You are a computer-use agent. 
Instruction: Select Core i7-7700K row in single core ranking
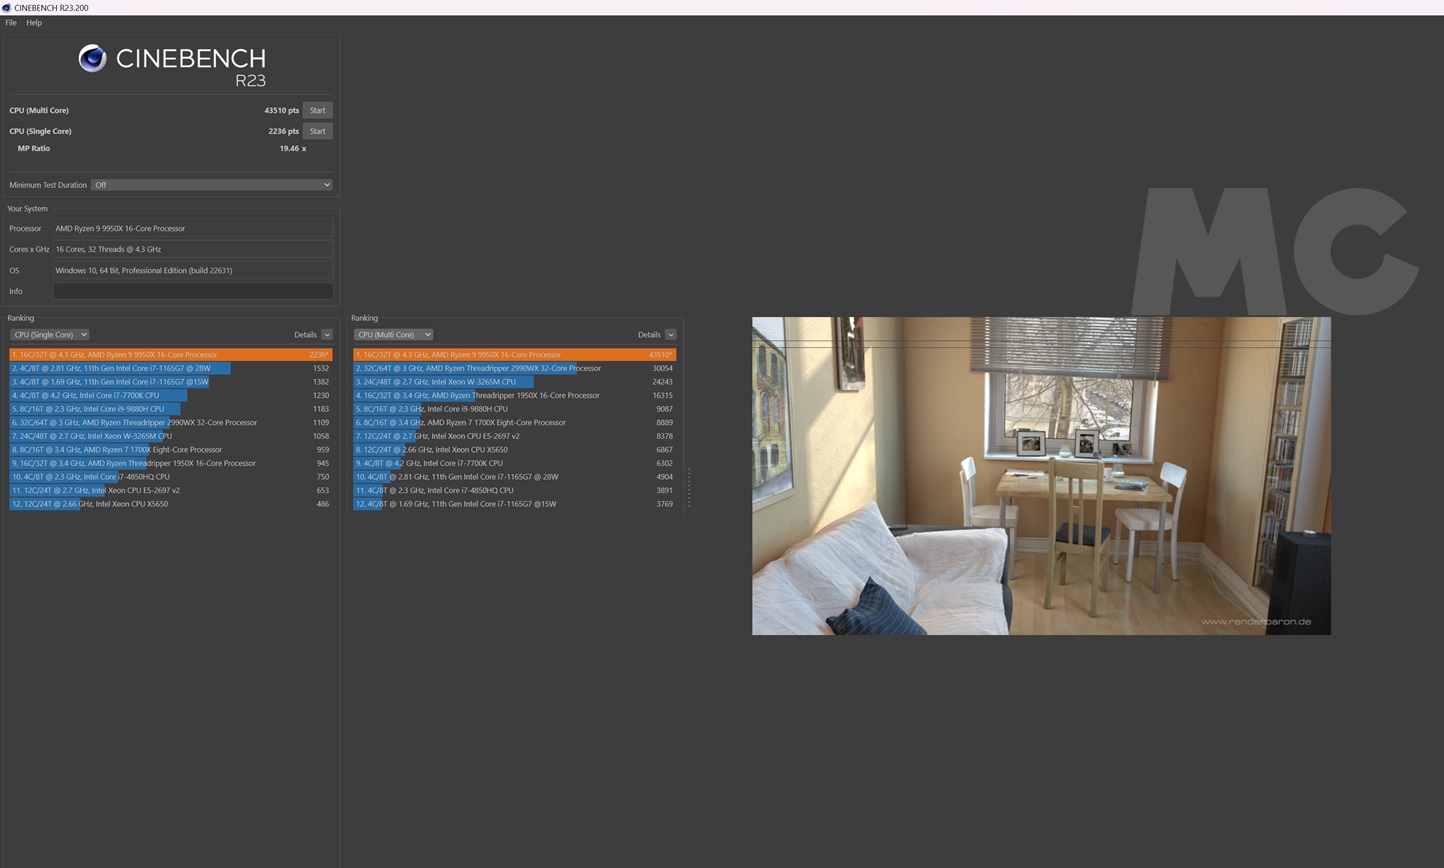coord(170,395)
